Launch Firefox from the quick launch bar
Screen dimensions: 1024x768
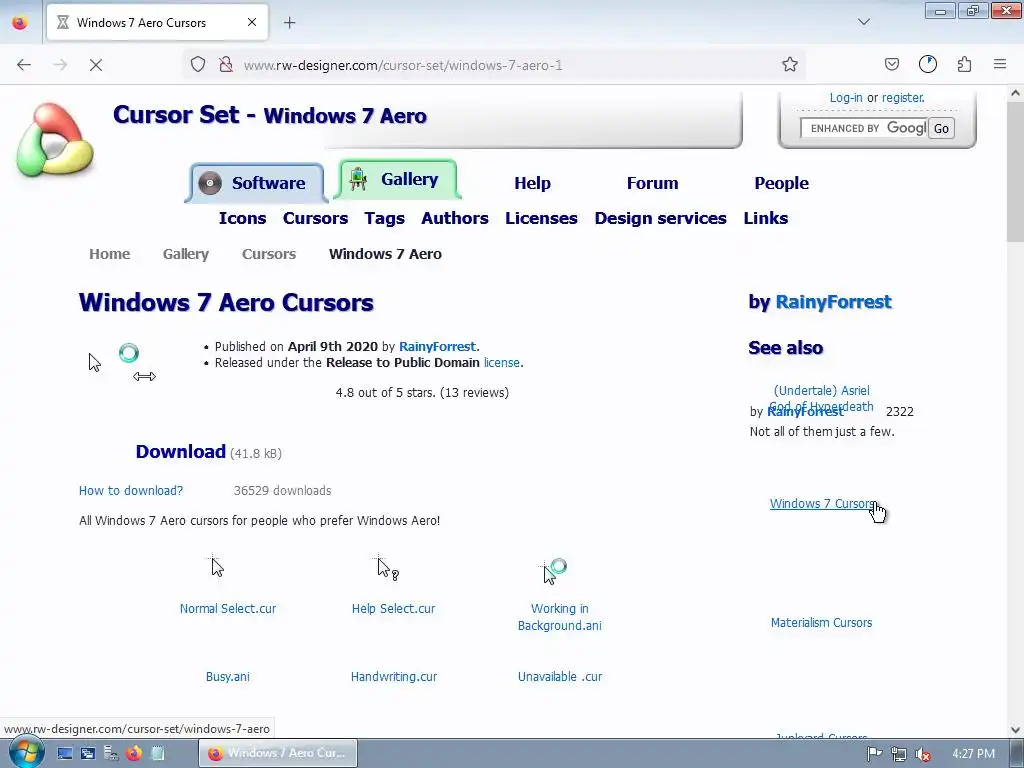pos(134,754)
